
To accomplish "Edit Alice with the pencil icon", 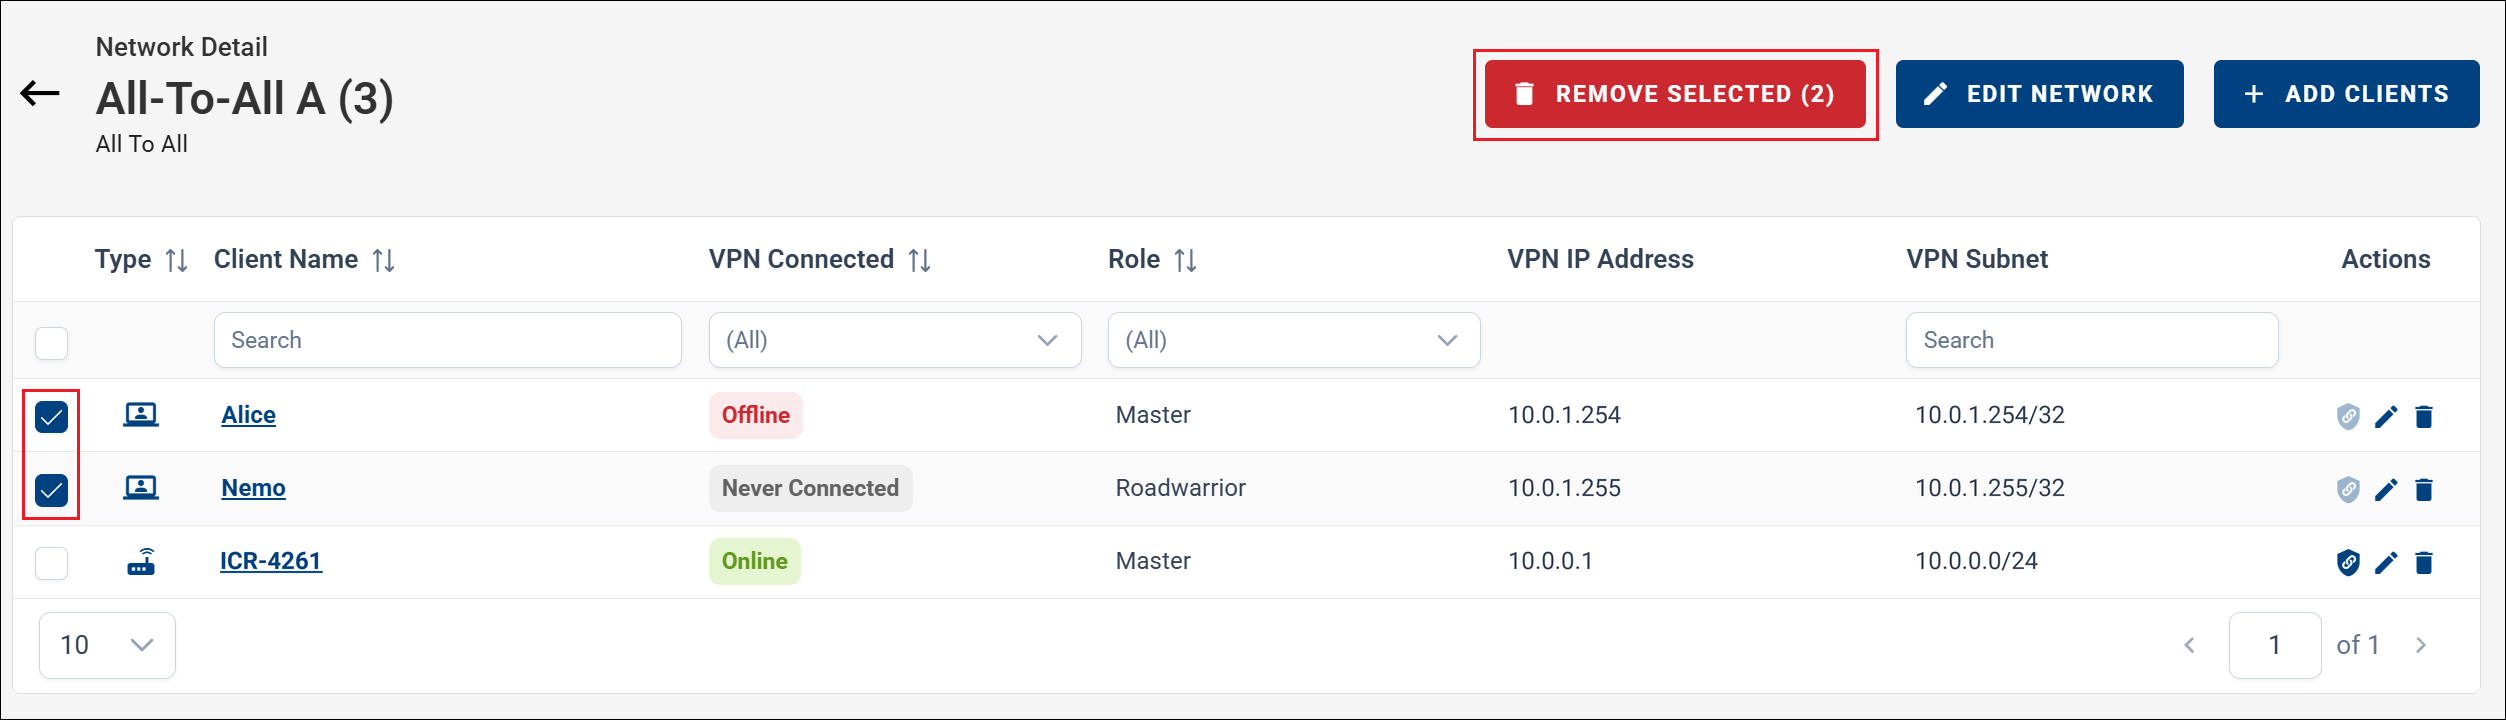I will pos(2386,416).
